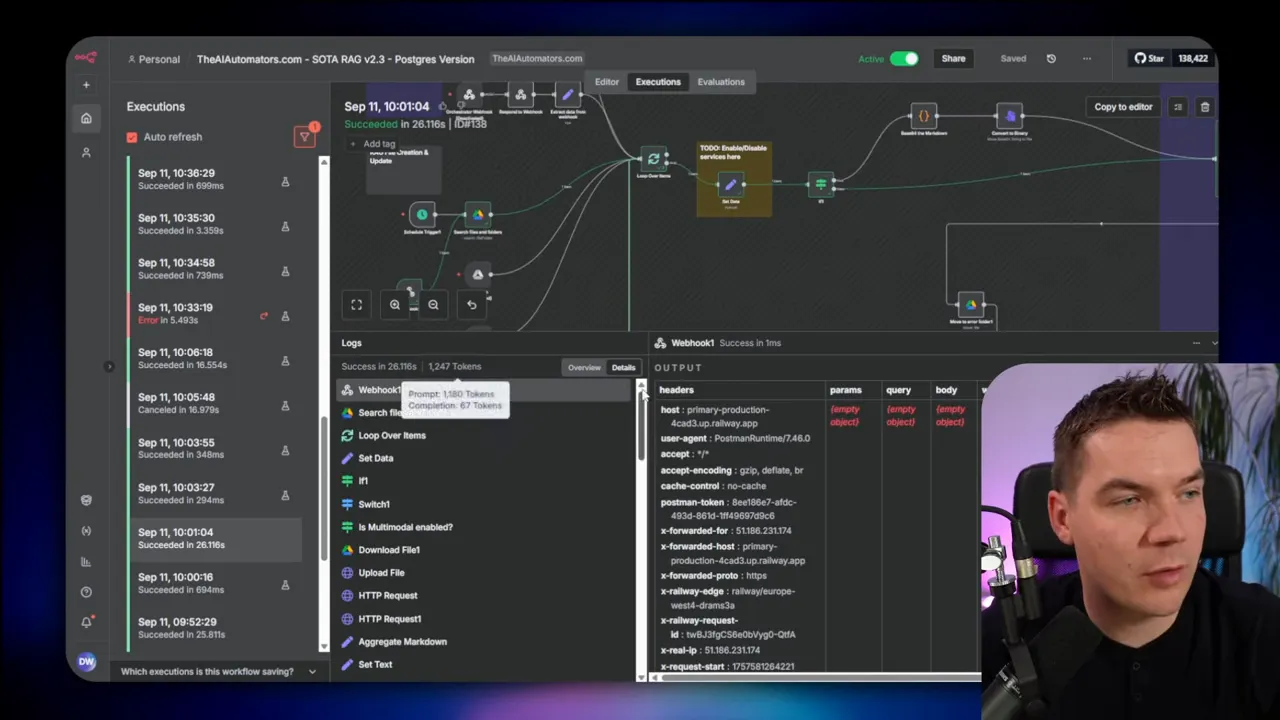This screenshot has width=1280, height=720.
Task: Click the Personal project breadcrumb link
Action: pyautogui.click(x=154, y=59)
